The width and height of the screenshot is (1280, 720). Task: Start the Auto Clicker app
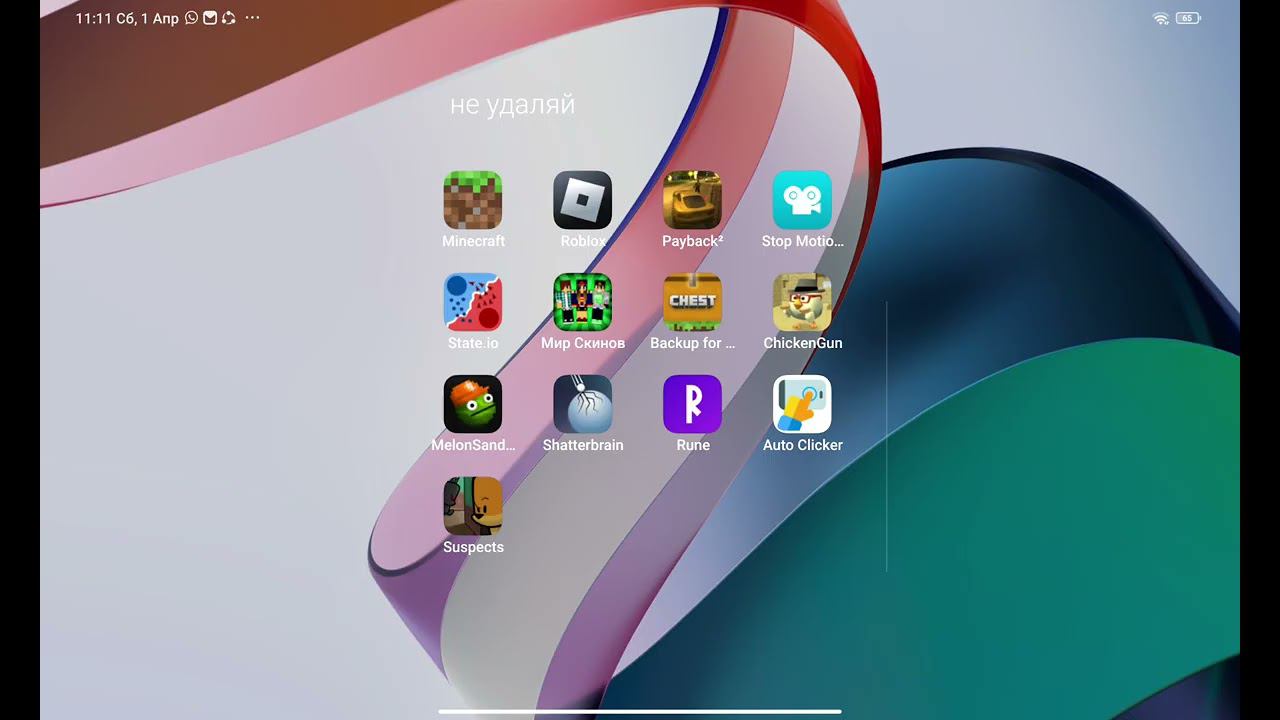(802, 404)
